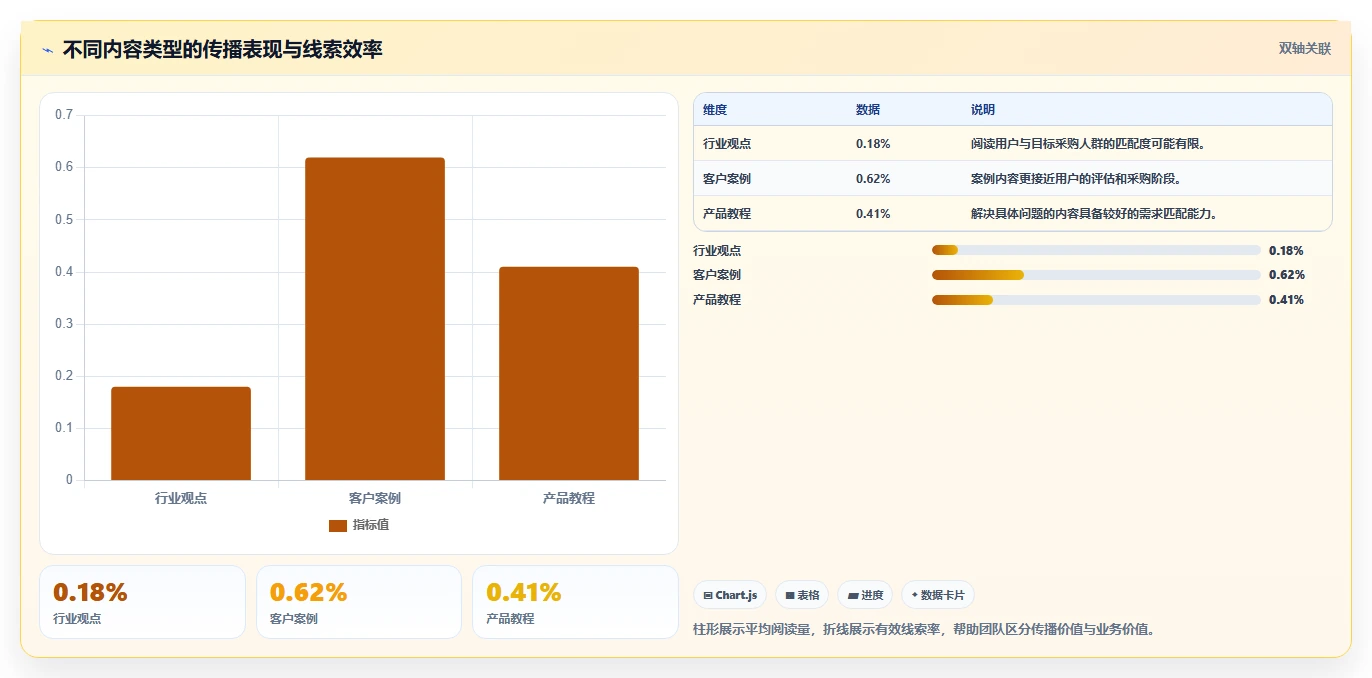The height and width of the screenshot is (678, 1372).
Task: Click the 0.5 y-axis tick label
Action: 64,219
